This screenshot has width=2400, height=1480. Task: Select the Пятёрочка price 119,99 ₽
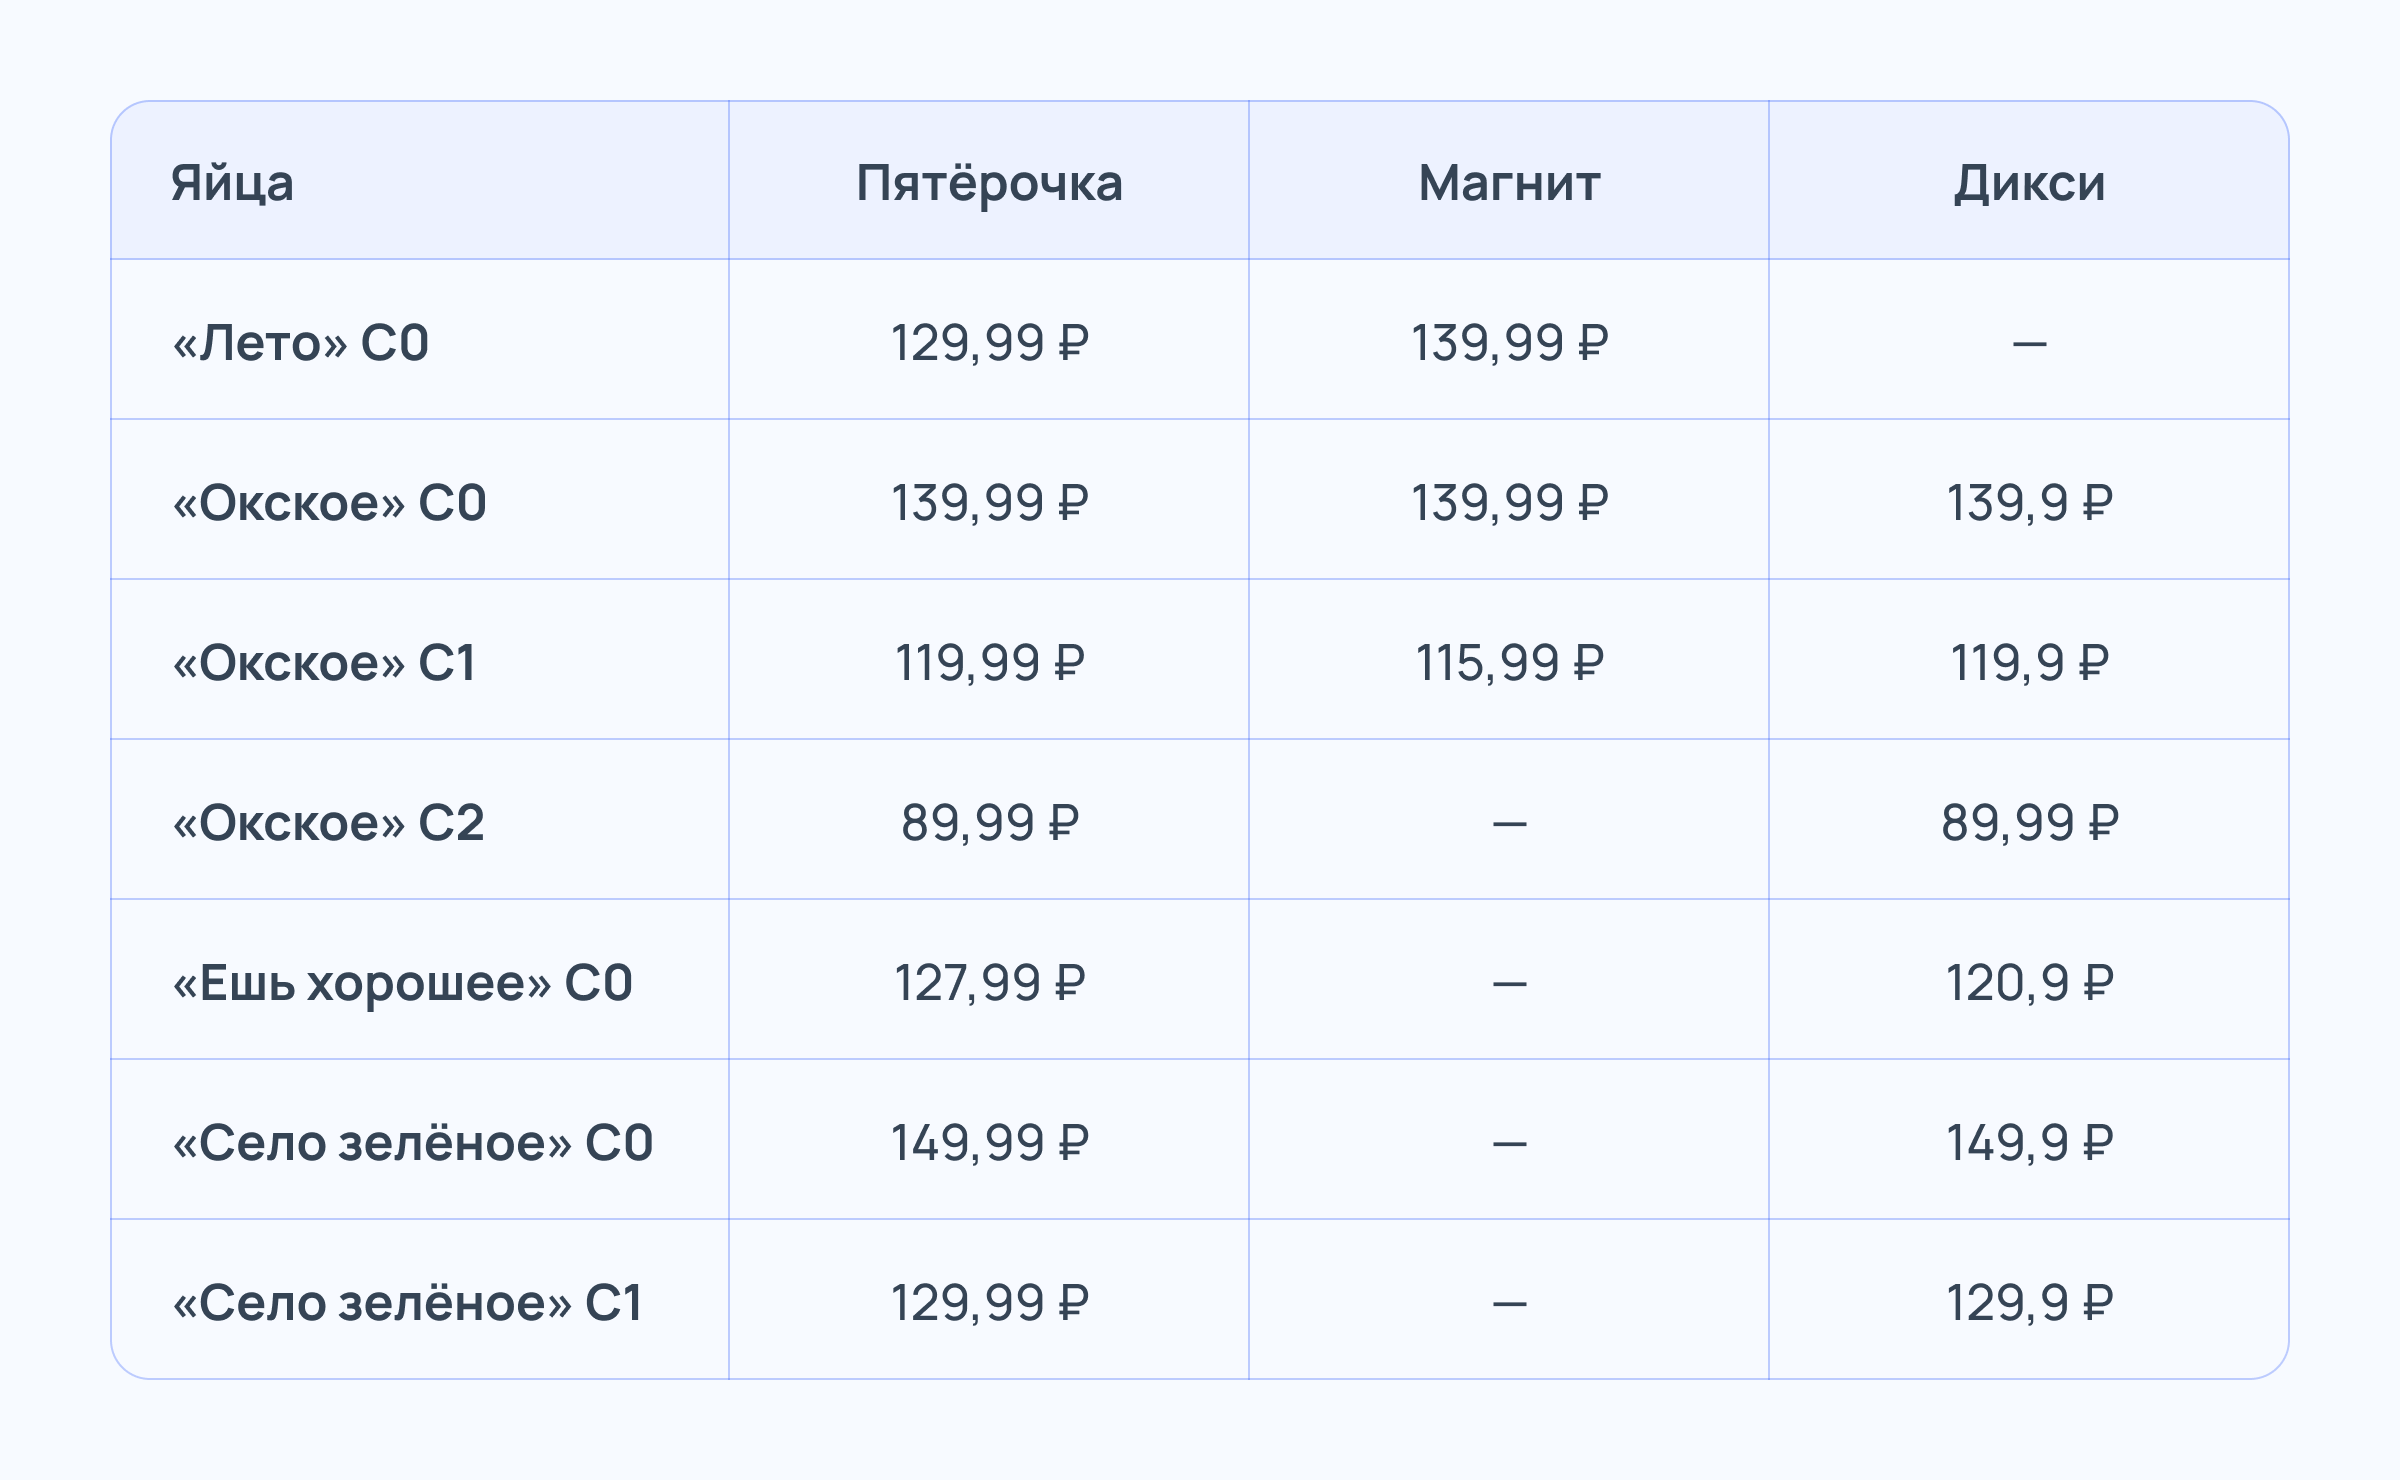[989, 663]
